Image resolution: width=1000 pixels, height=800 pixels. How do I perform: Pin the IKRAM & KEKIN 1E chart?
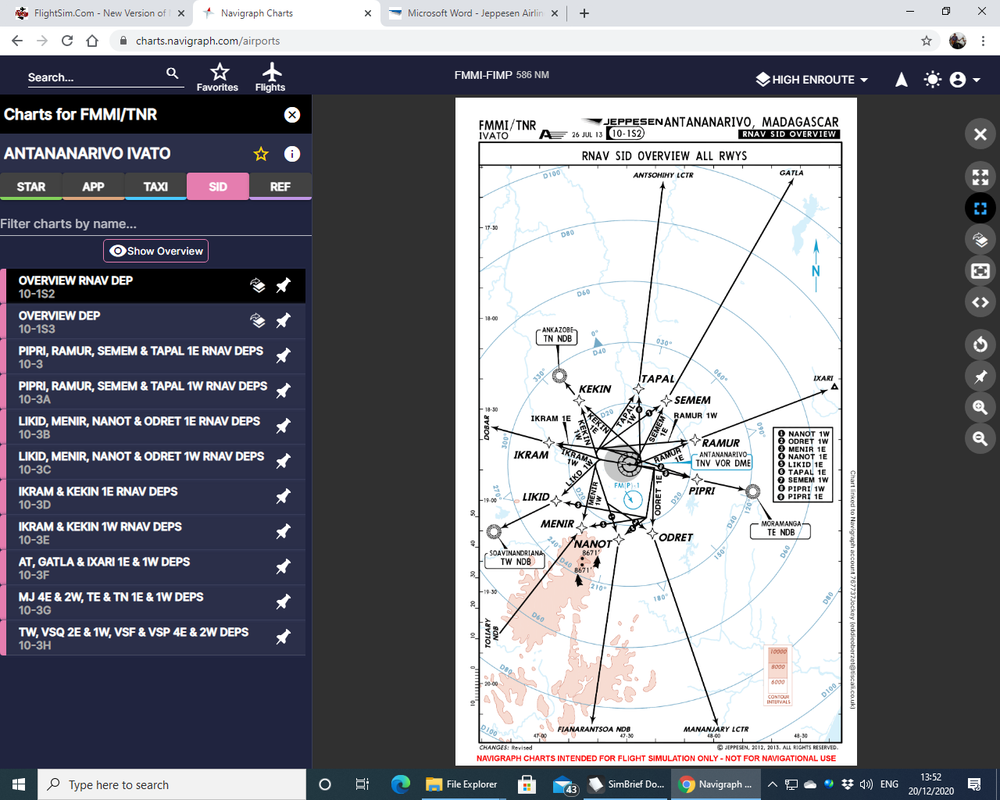click(x=283, y=496)
